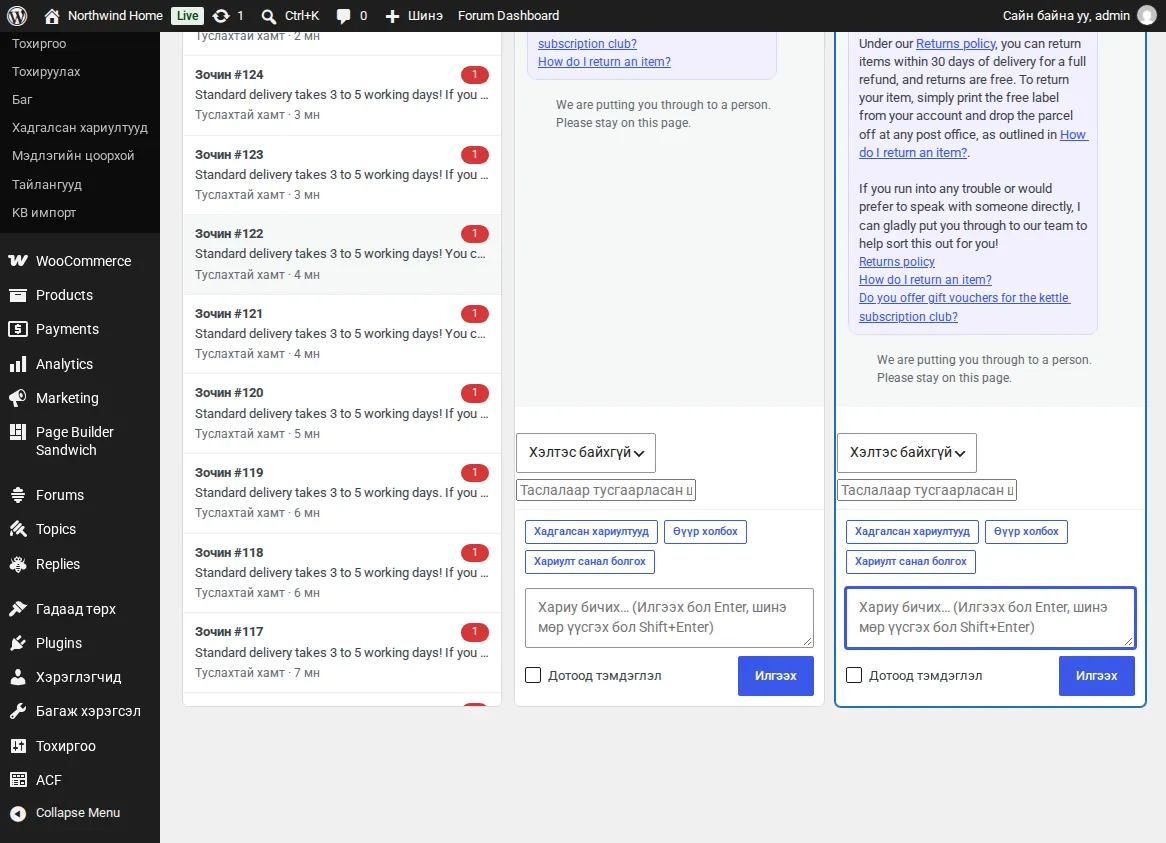Tick Дотоод тэмдэглэл checkbox in the left chat panel
Viewport: 1166px width, 843px height.
click(x=533, y=675)
